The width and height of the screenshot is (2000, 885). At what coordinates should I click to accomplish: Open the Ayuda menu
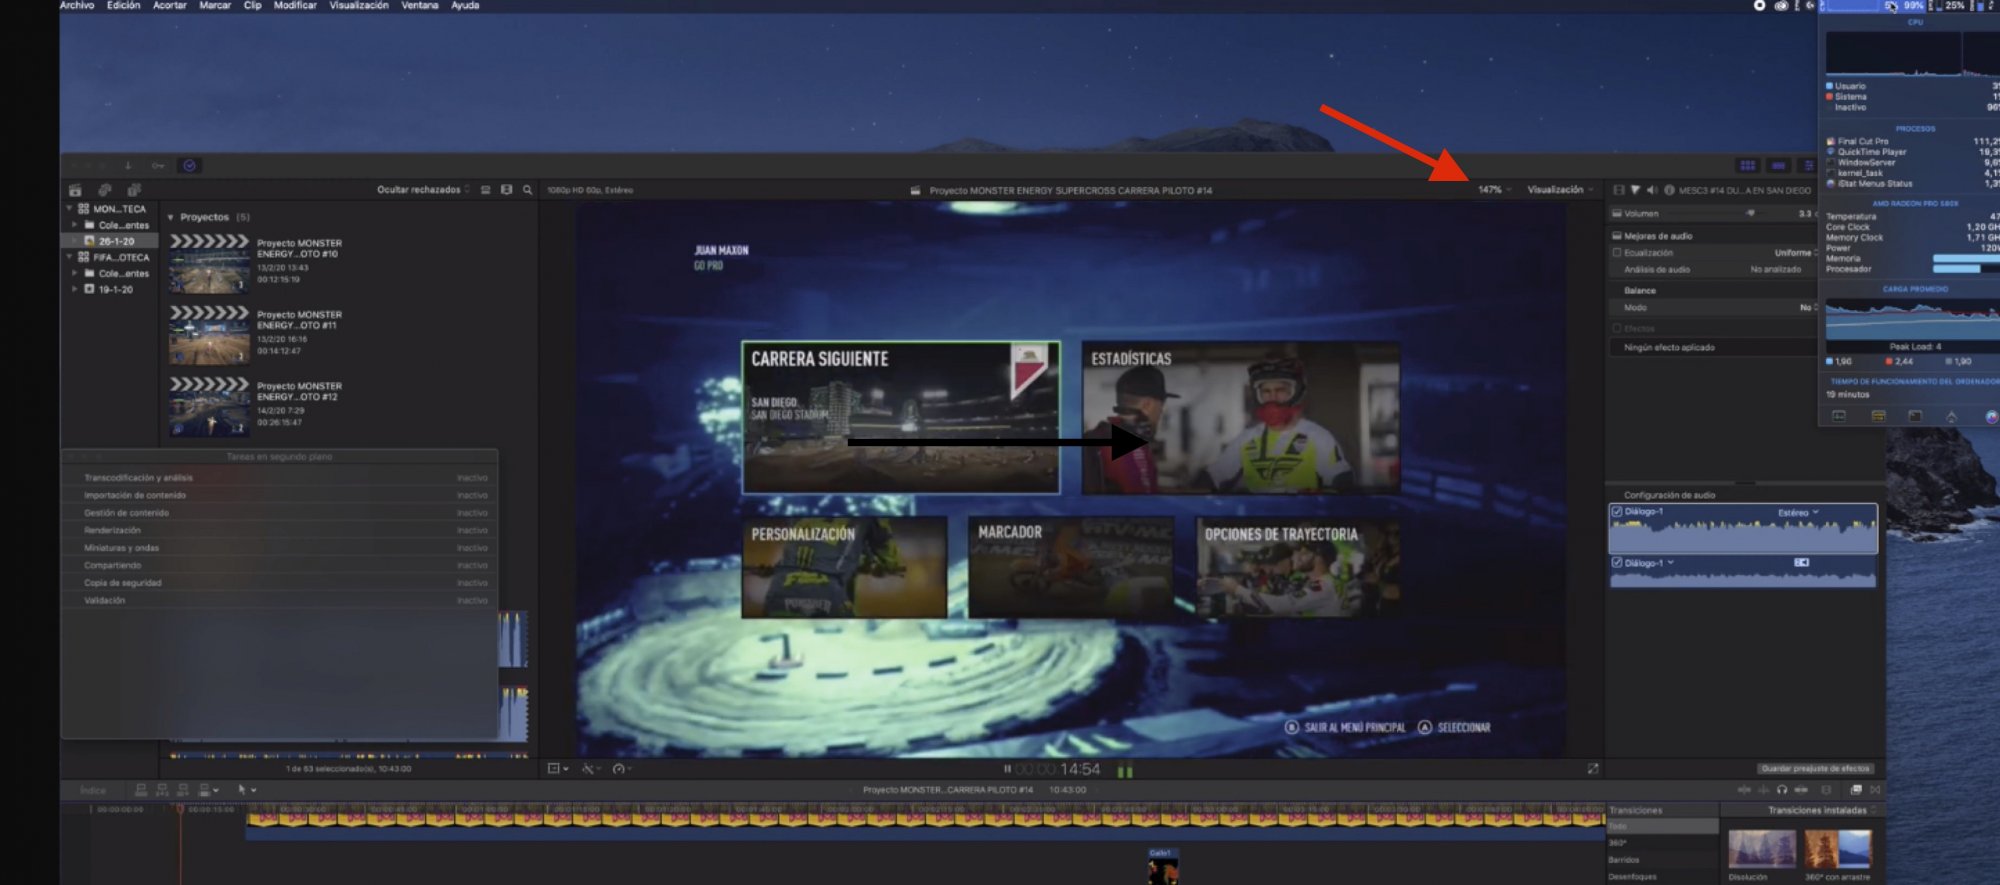465,5
